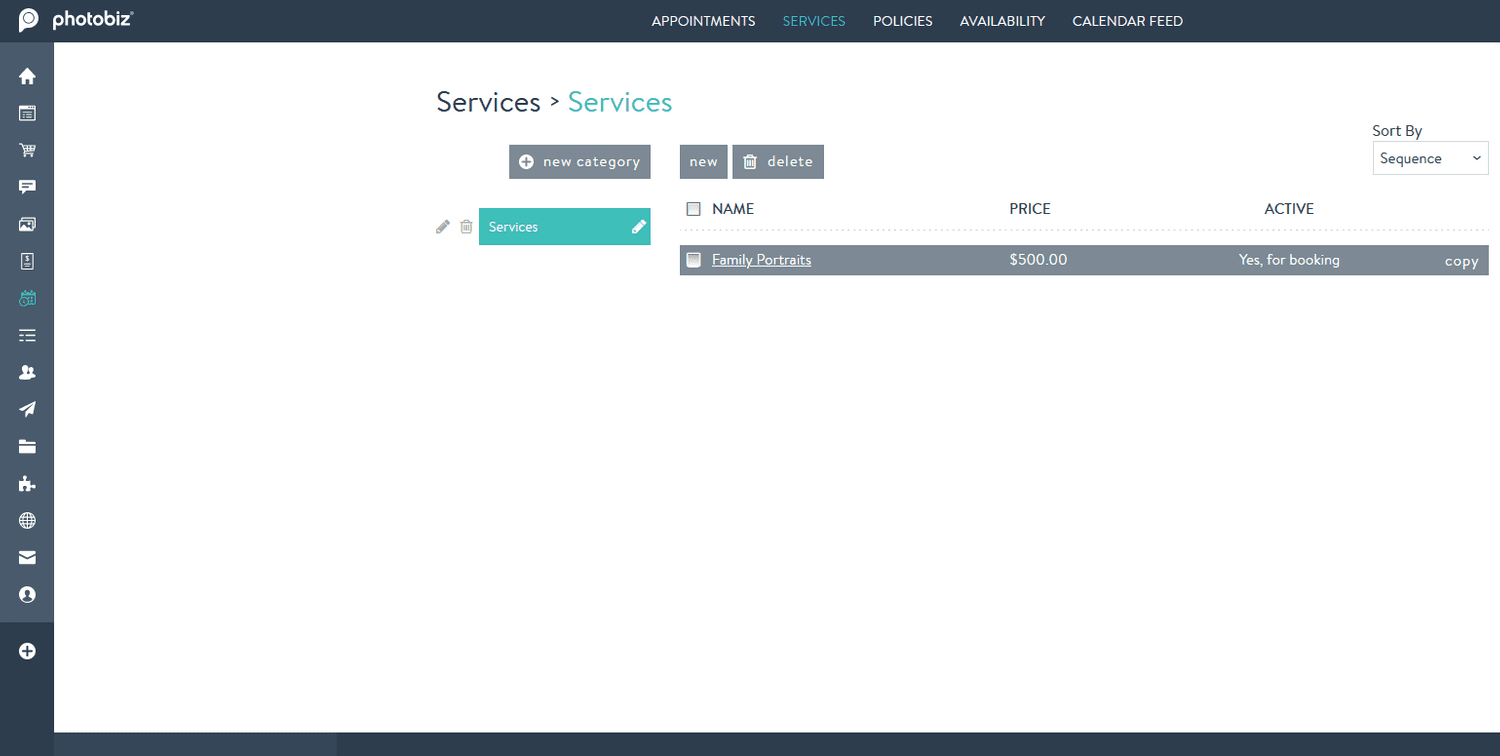This screenshot has width=1500, height=756.
Task: Open the AVAILABILITY section
Action: 1002,21
